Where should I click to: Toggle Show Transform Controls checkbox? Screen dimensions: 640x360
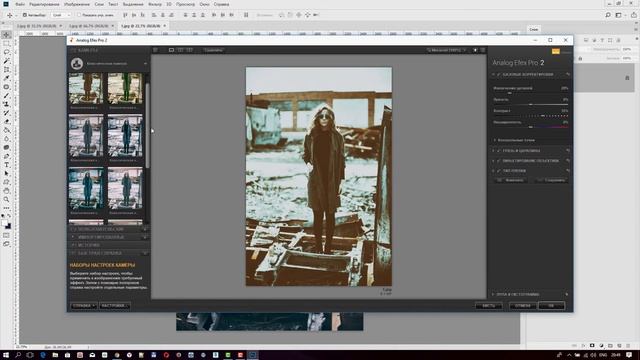coord(79,15)
